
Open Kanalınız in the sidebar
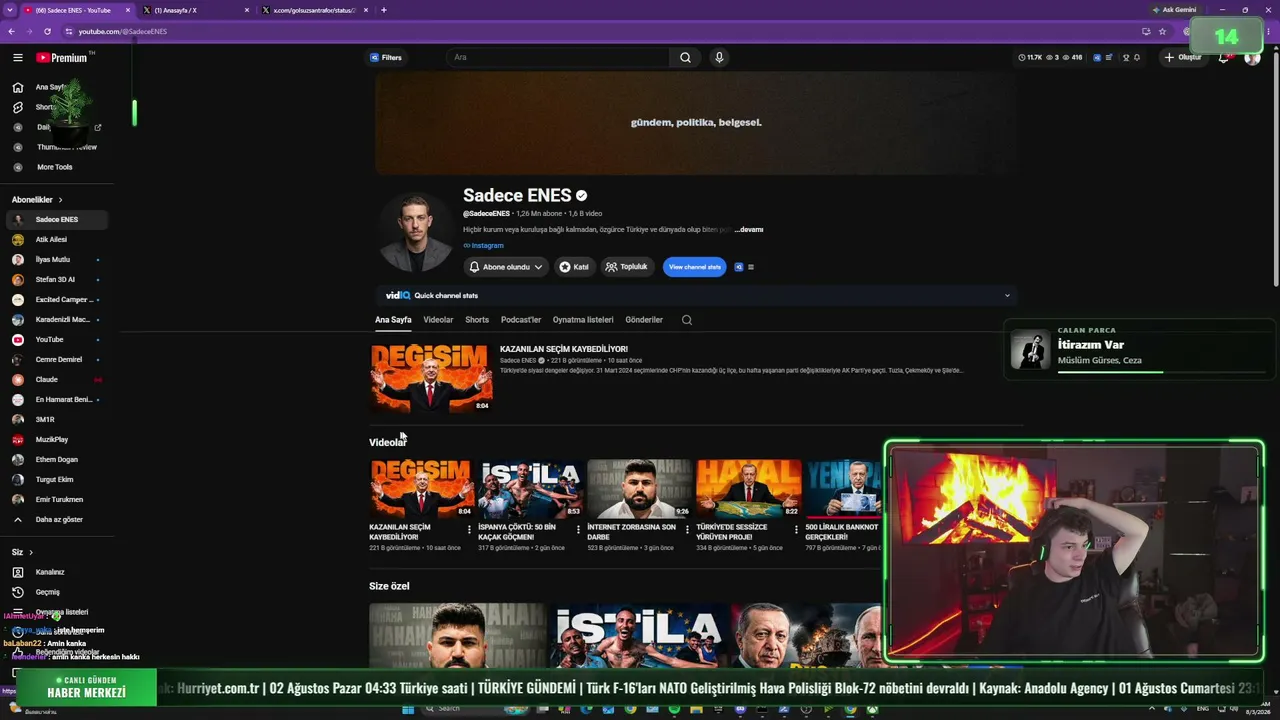(x=57, y=572)
